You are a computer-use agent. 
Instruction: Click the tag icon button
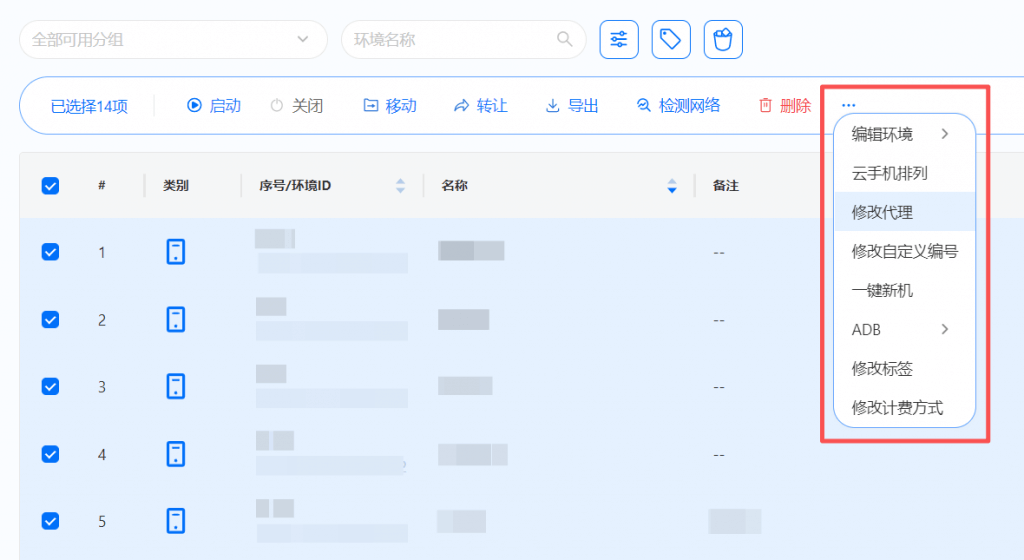(671, 40)
